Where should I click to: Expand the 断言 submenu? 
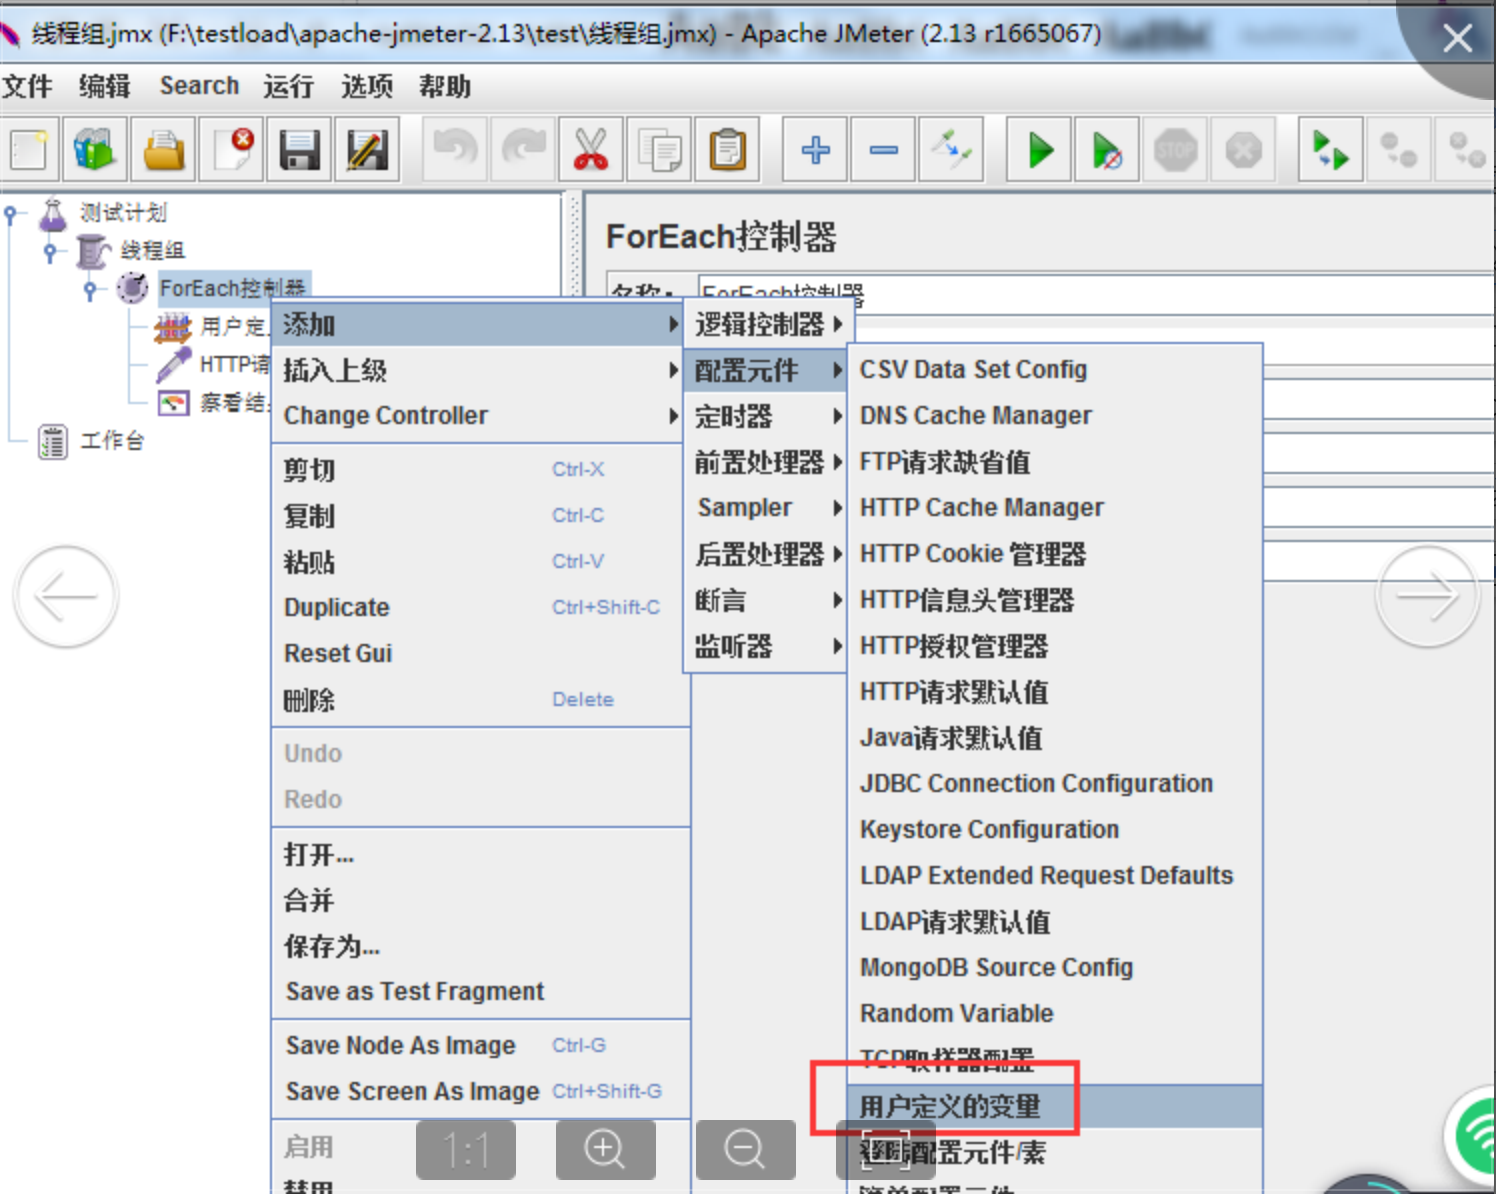click(767, 600)
